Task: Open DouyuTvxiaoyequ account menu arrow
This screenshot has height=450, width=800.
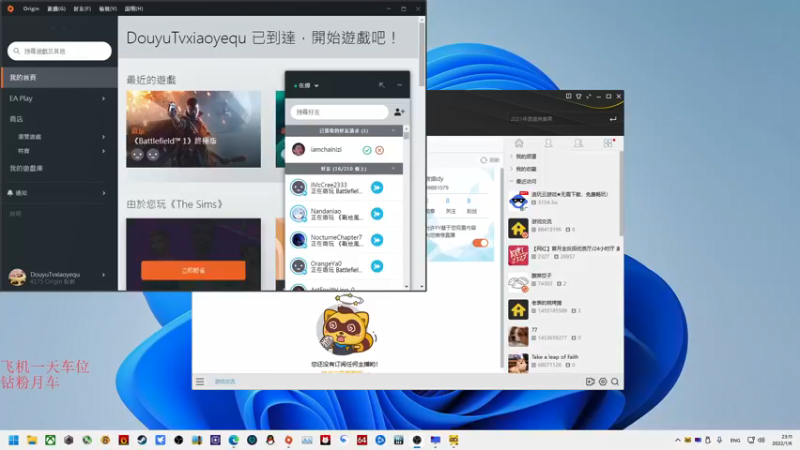Action: tap(104, 275)
